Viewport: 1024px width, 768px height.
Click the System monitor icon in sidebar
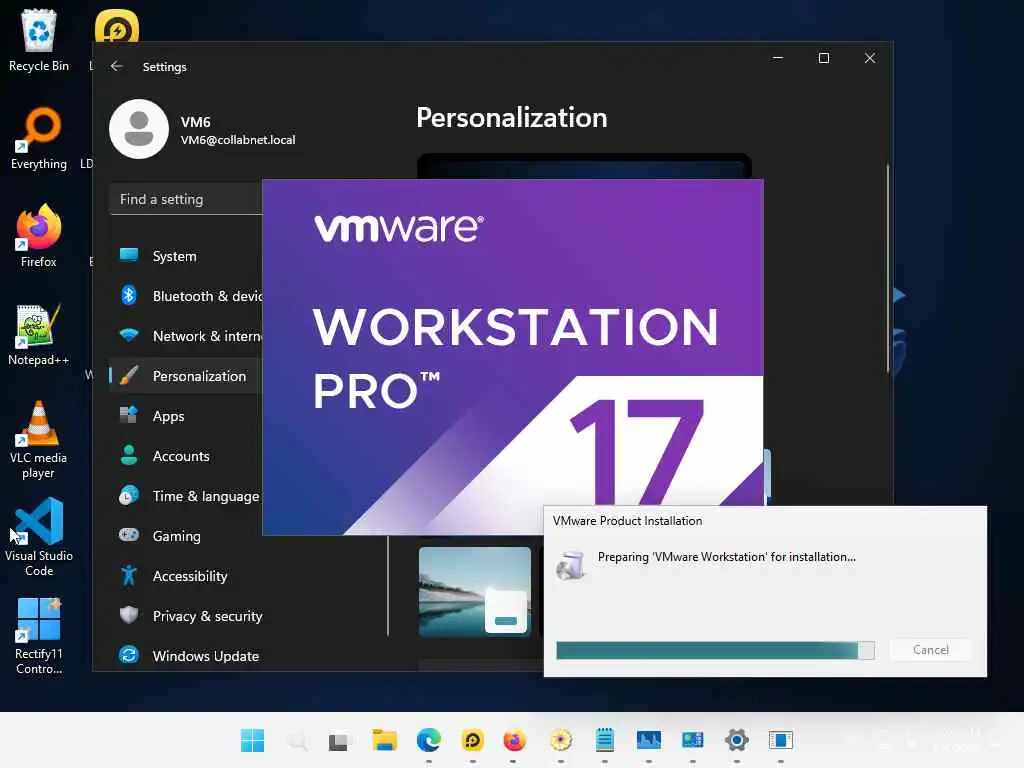click(x=129, y=255)
